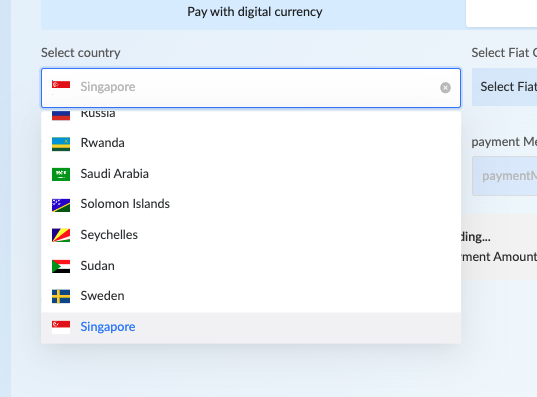Select Solomon Islands option
Screen dimensions: 537x397
click(251, 204)
